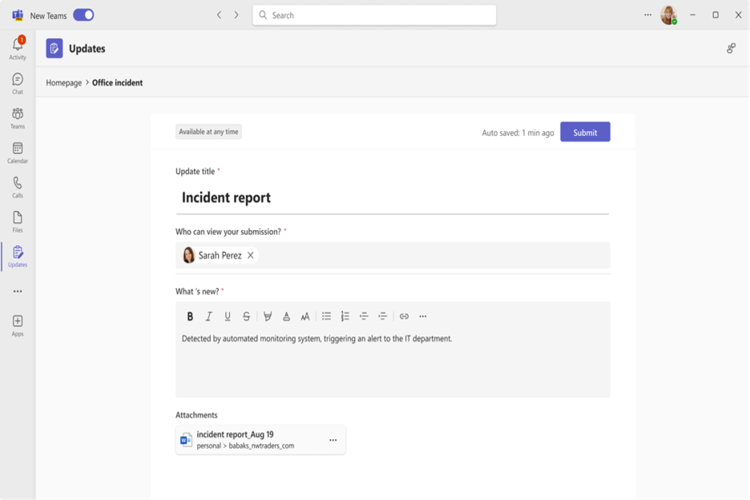Open Chat from the sidebar
Image resolution: width=750 pixels, height=500 pixels.
[18, 82]
